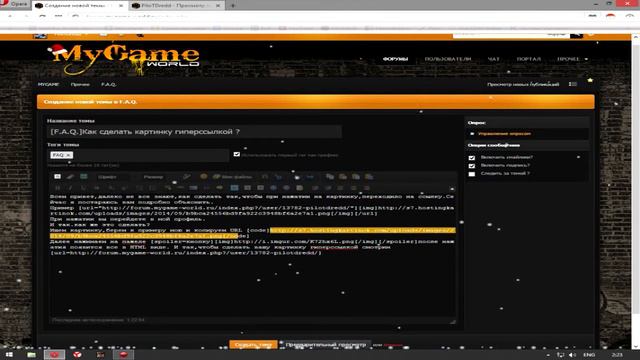The height and width of the screenshot is (360, 640).
Task: Go to Прочее breadcrumb link
Action: click(x=80, y=84)
